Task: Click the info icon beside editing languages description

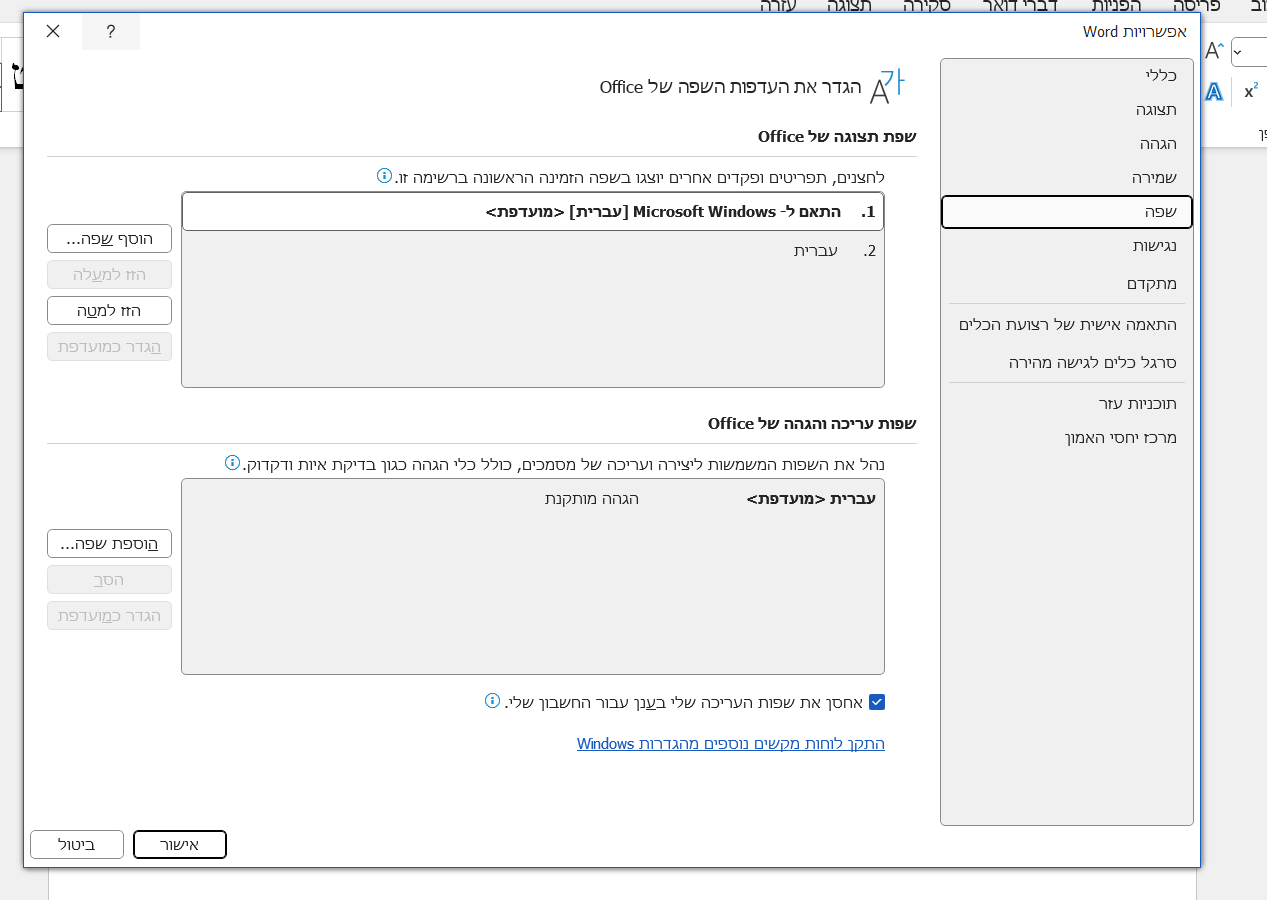Action: coord(232,463)
